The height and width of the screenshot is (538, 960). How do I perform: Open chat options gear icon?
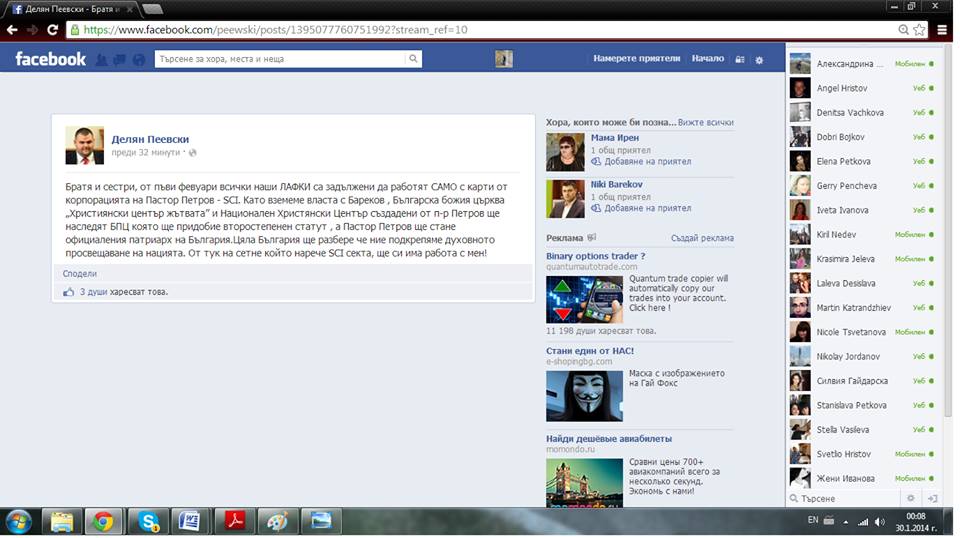[x=910, y=498]
